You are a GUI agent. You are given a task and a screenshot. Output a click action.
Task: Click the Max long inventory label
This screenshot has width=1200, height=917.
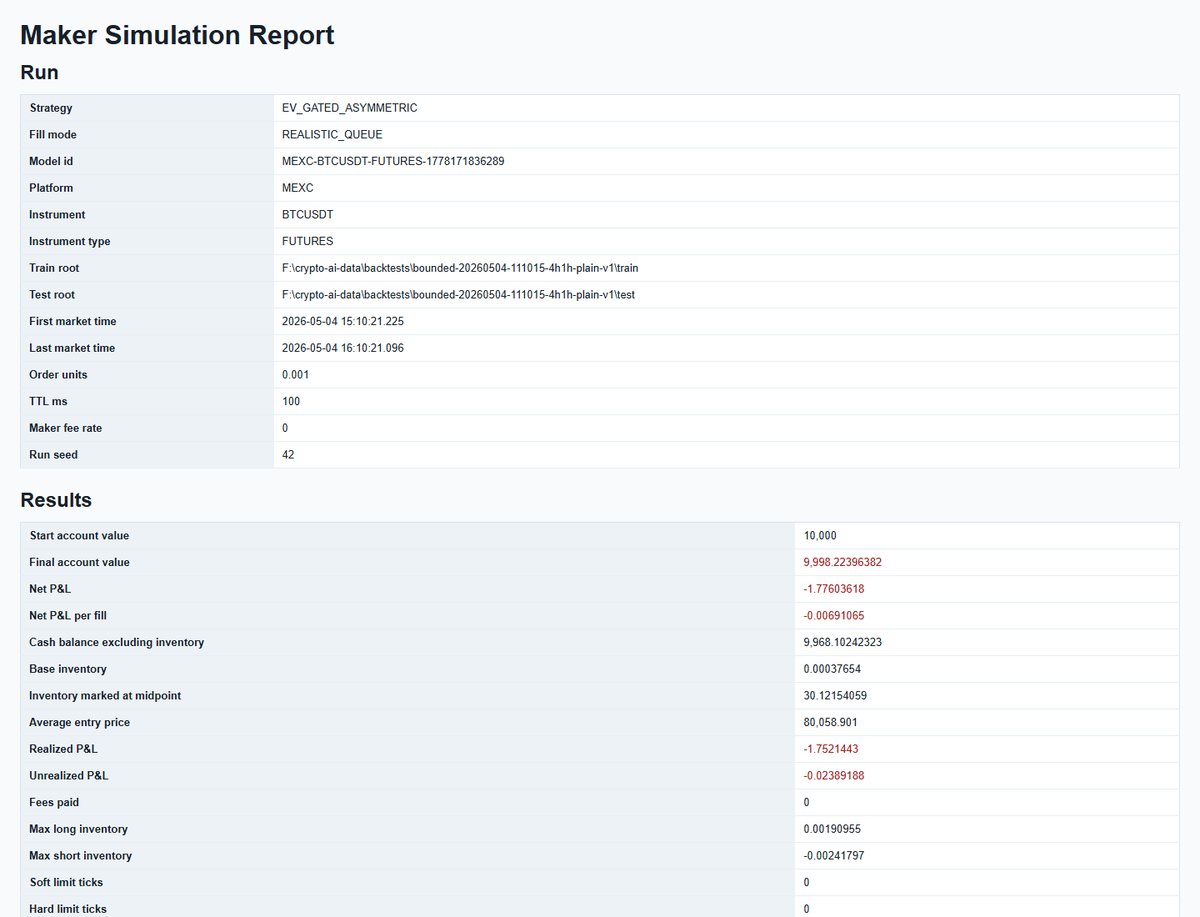79,829
